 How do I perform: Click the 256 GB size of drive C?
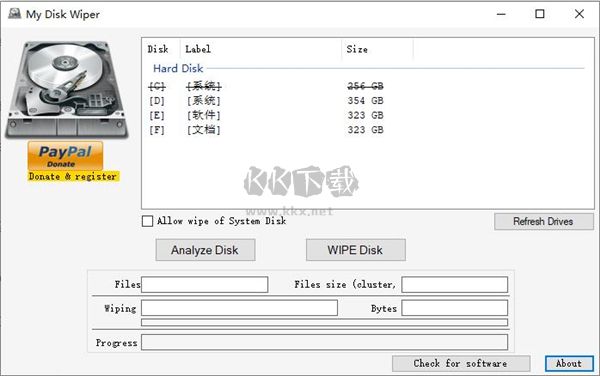(x=365, y=86)
